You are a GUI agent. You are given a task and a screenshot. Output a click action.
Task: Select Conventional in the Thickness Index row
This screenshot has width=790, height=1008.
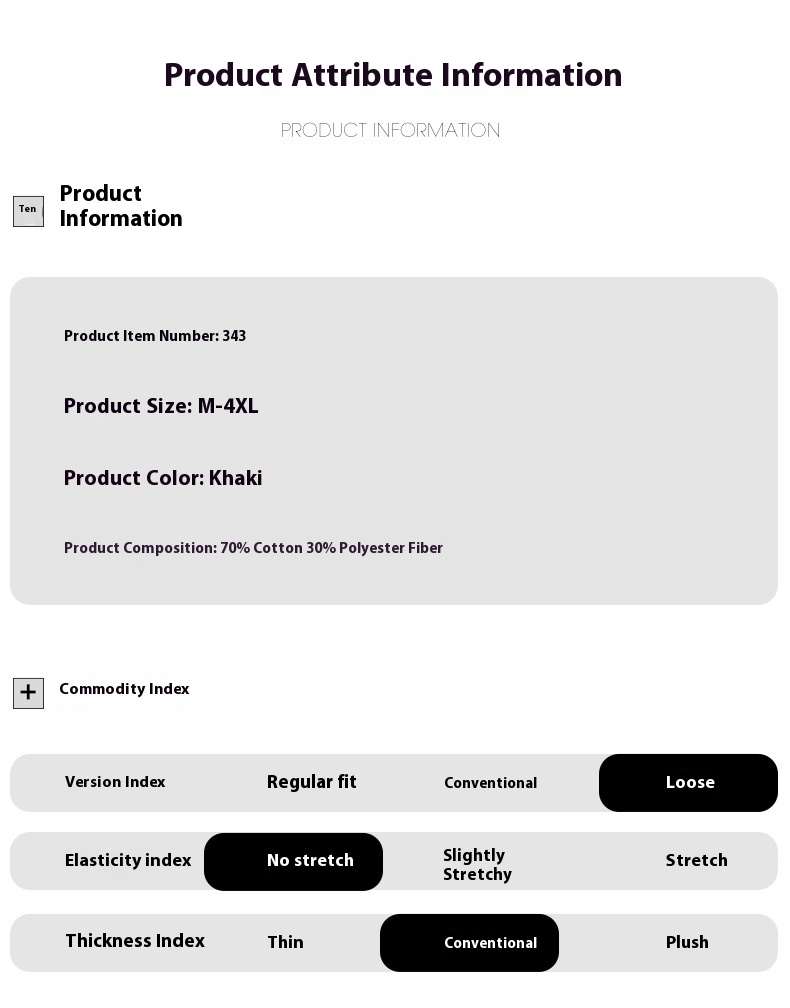click(470, 943)
